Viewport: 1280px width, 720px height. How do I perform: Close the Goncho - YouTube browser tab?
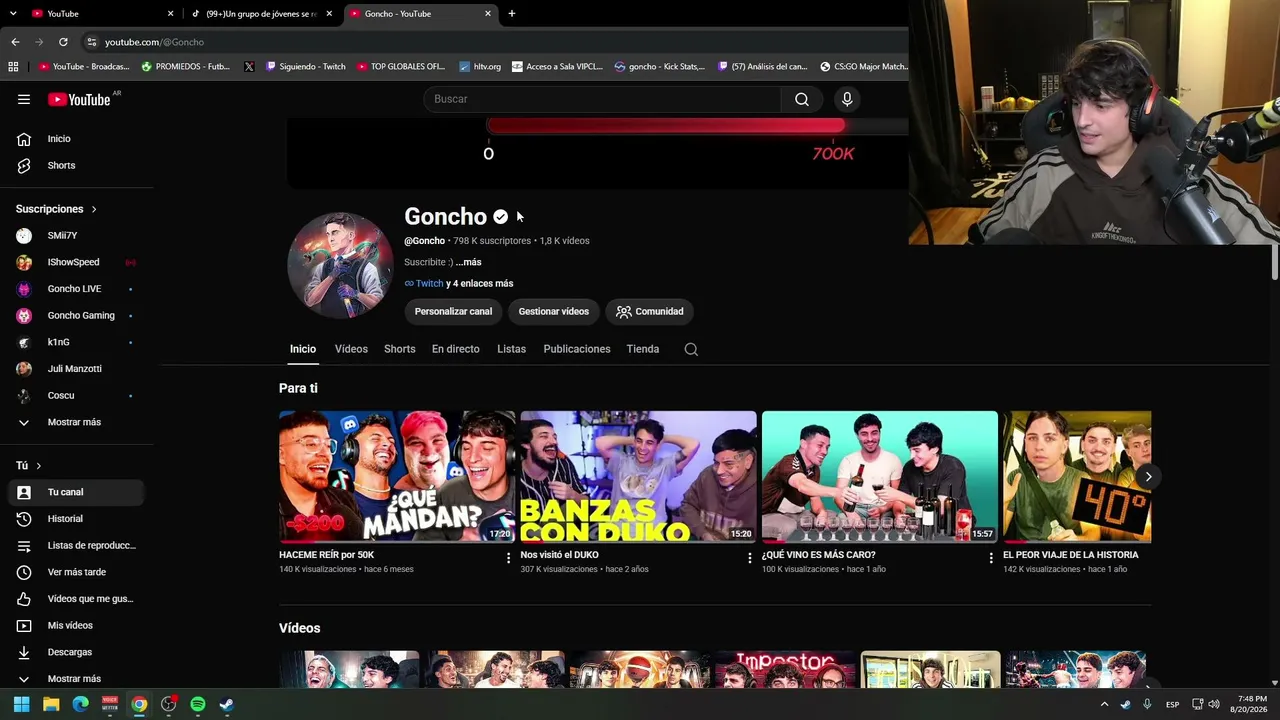(488, 14)
